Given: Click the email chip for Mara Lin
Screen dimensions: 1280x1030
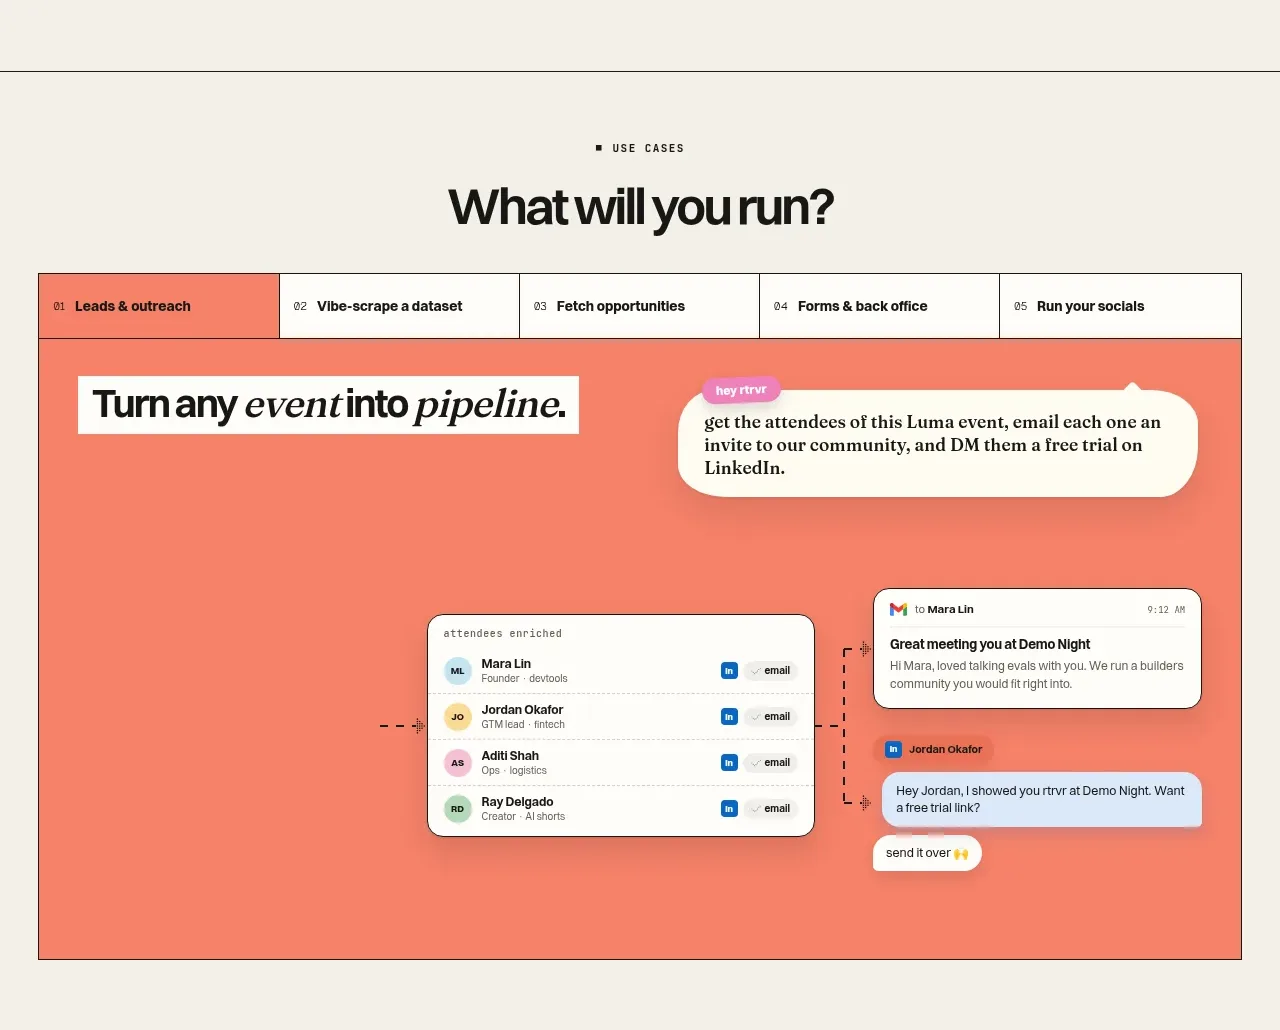Looking at the screenshot, I should [770, 671].
